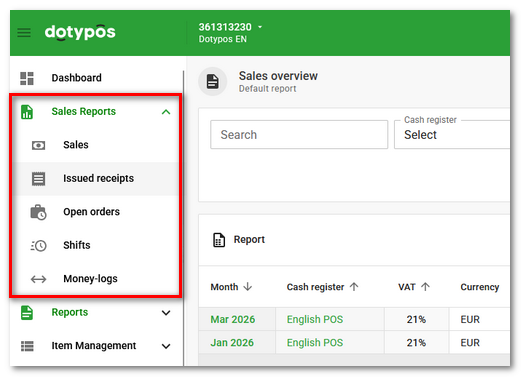Select the Reports menu heading
The width and height of the screenshot is (521, 377).
click(70, 312)
